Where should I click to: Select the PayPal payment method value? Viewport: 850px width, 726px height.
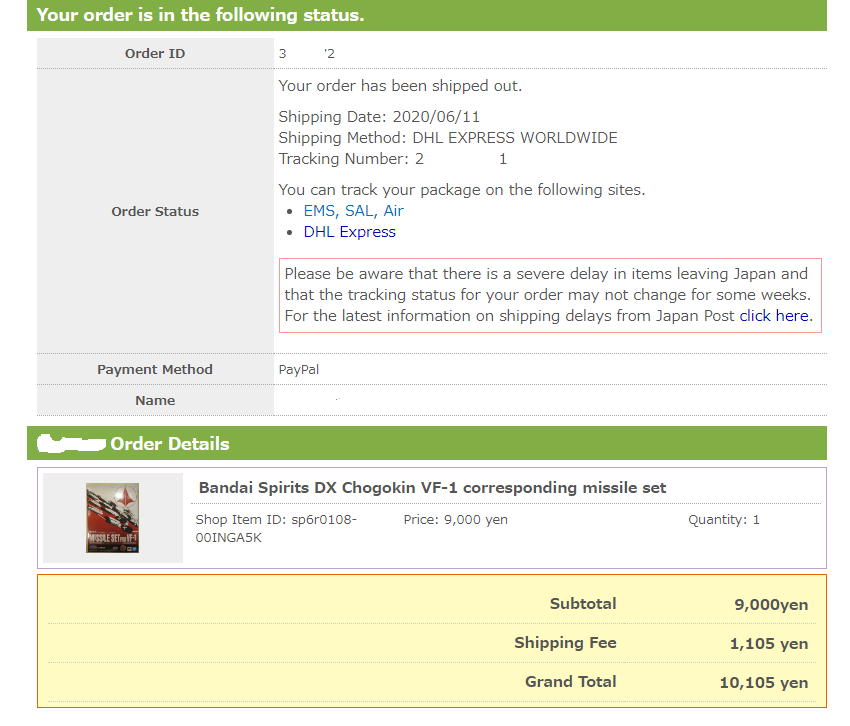[x=299, y=370]
